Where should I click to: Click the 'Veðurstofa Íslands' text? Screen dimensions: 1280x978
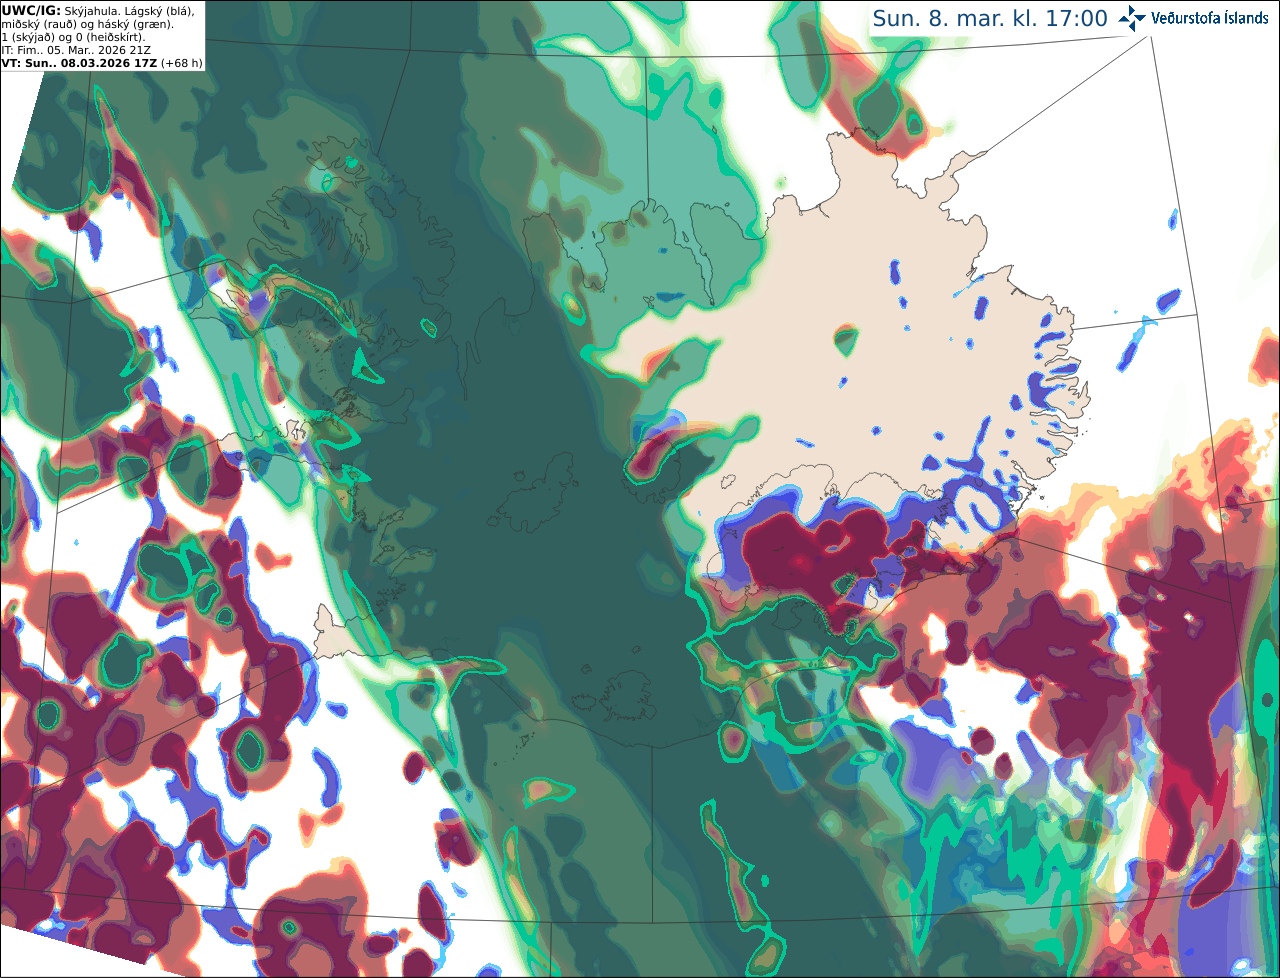pyautogui.click(x=1210, y=18)
